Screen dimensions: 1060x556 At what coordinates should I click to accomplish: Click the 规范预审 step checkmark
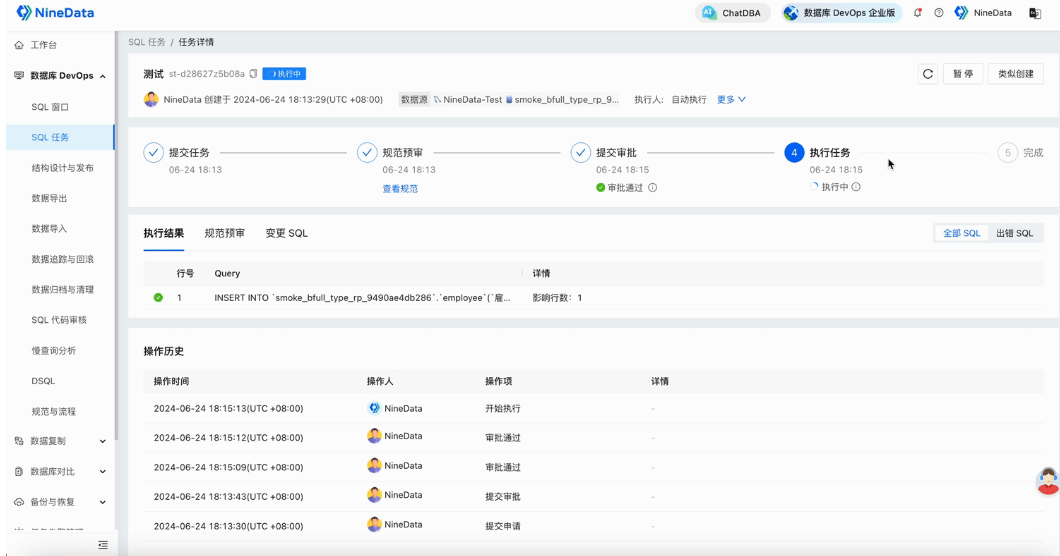coord(367,153)
